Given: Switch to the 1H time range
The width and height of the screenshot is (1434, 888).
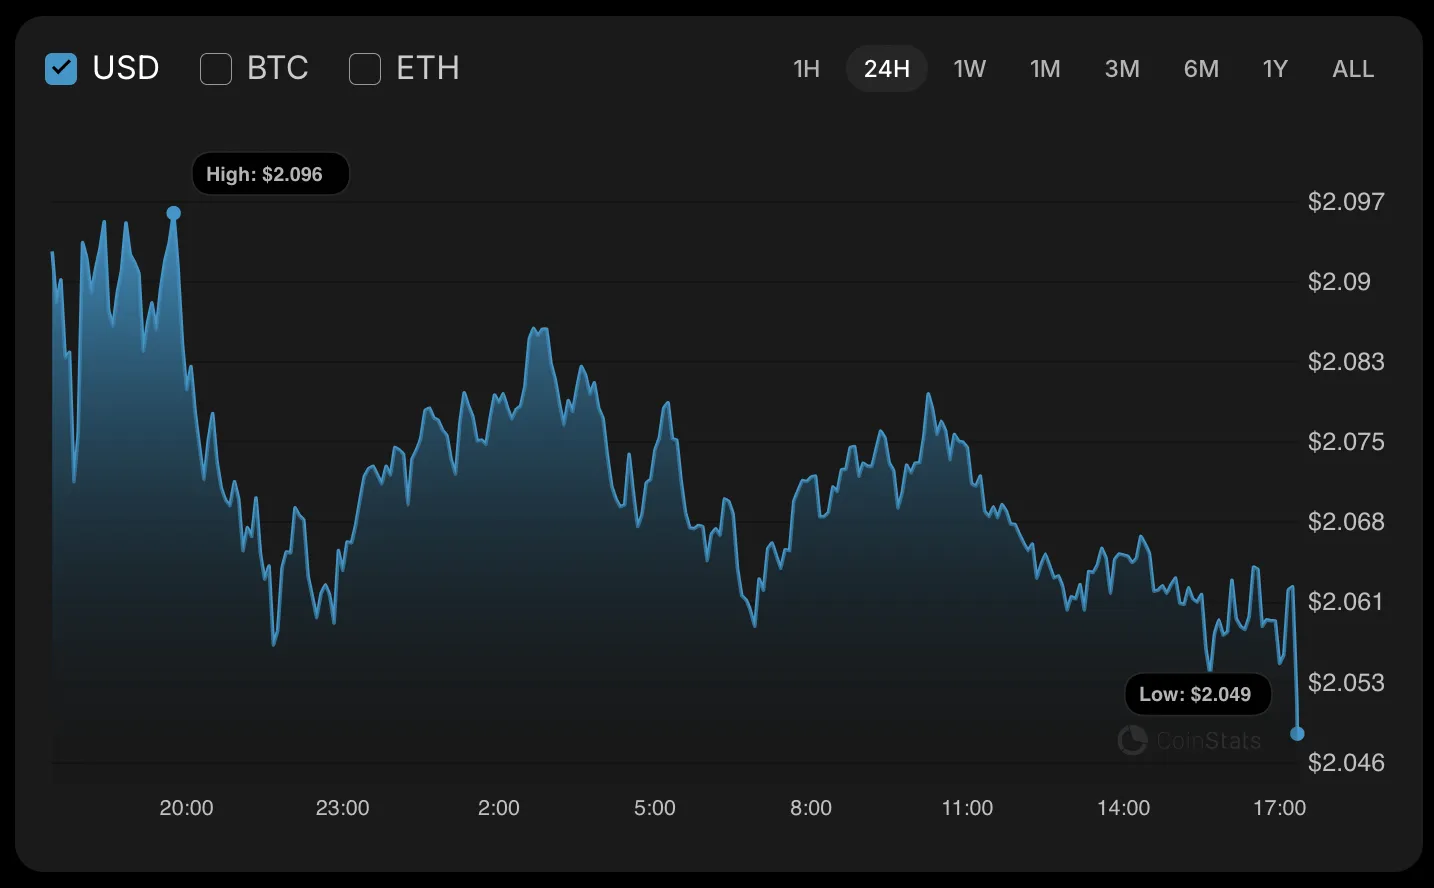Looking at the screenshot, I should (x=806, y=68).
